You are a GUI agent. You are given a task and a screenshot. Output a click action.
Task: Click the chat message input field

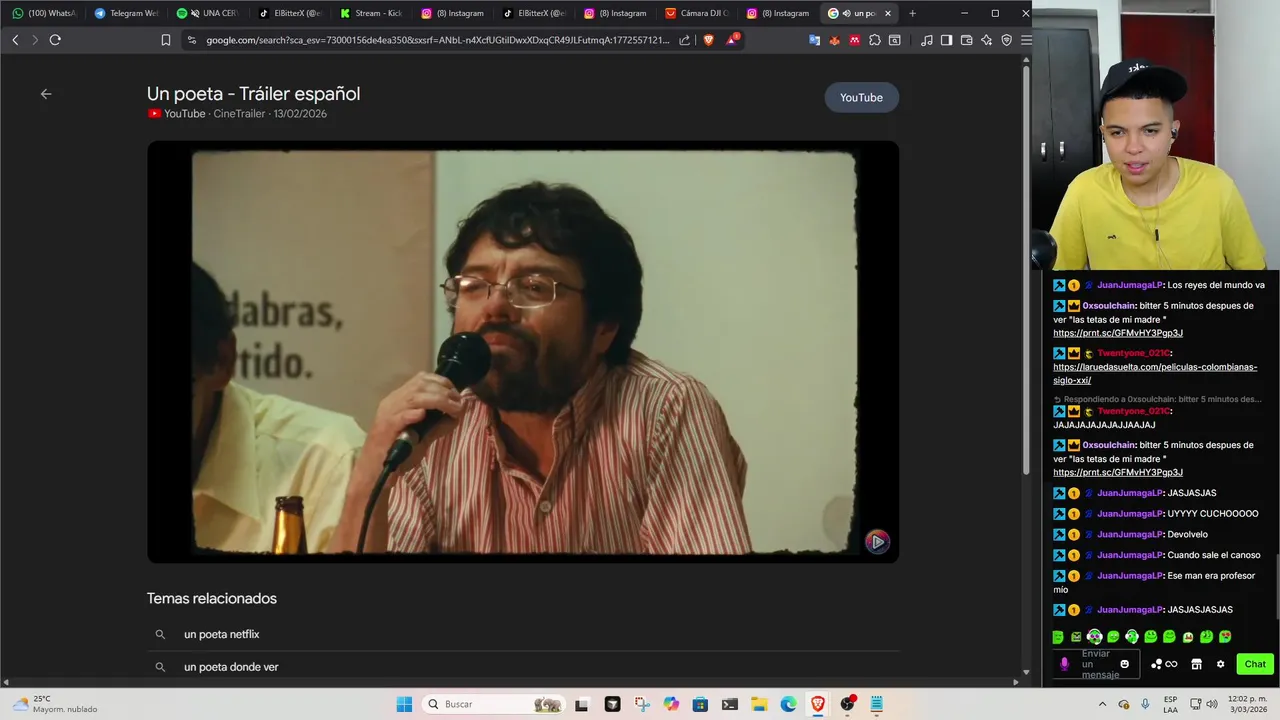coord(1097,664)
